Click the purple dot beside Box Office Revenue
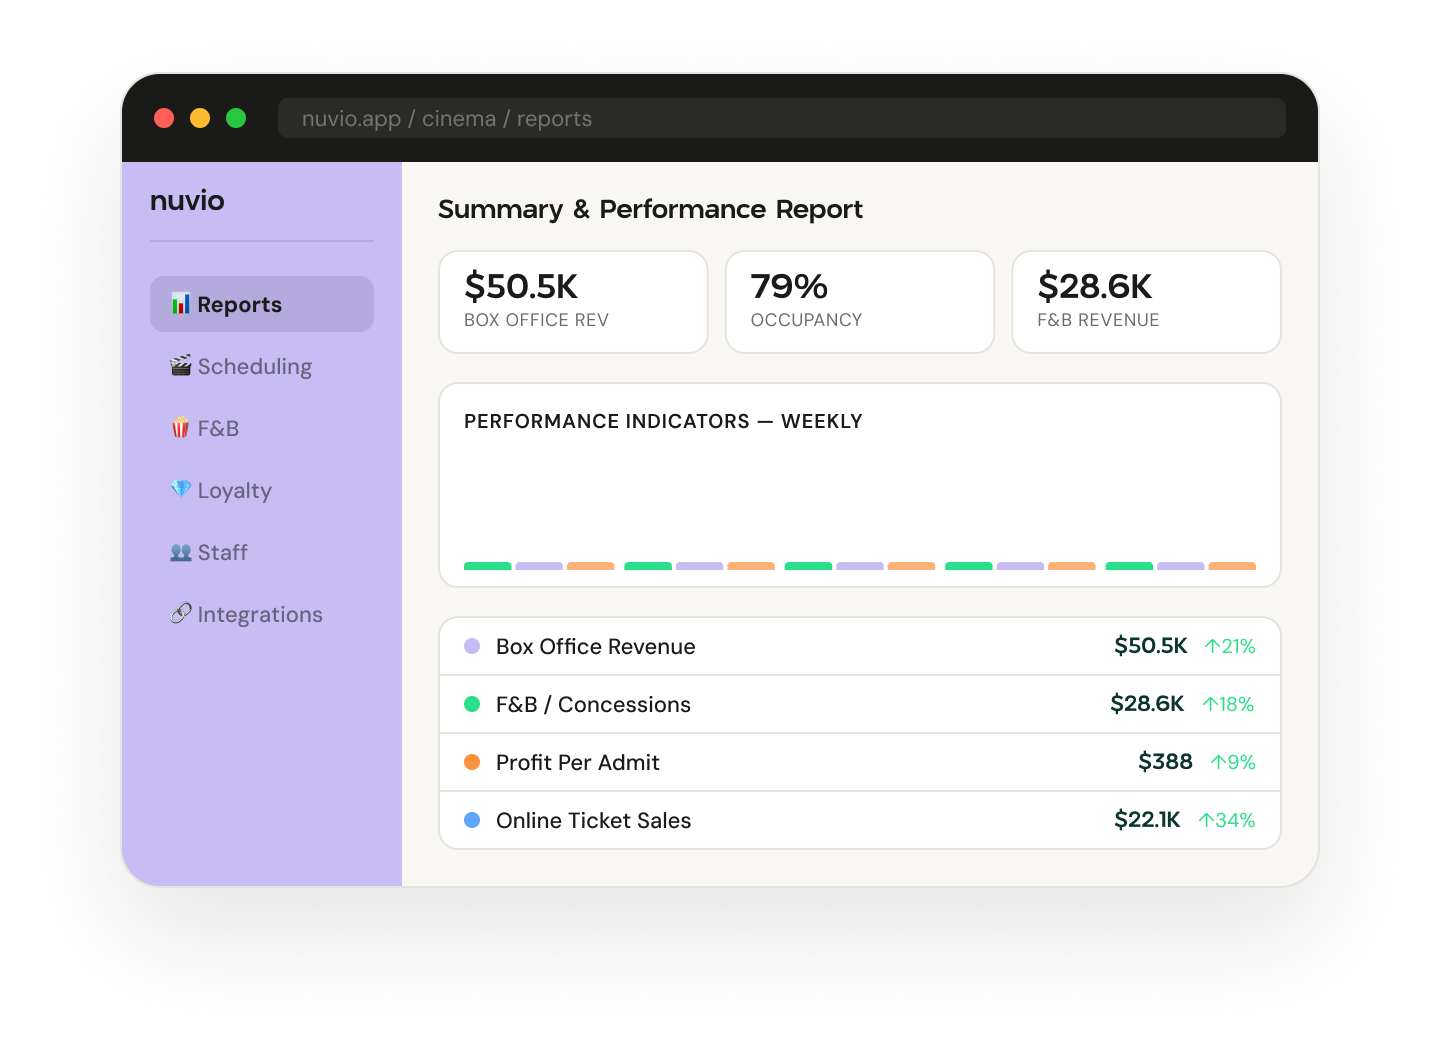 472,646
